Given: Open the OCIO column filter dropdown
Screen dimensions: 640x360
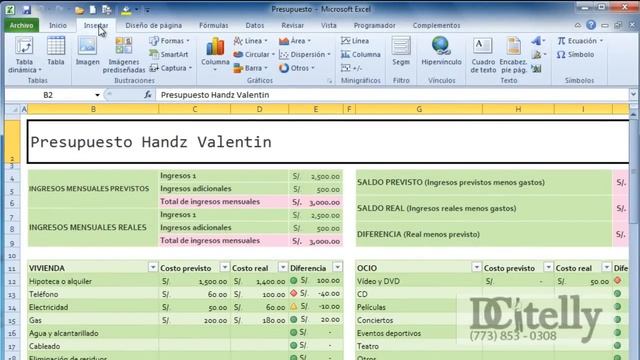Looking at the screenshot, I should 476,267.
